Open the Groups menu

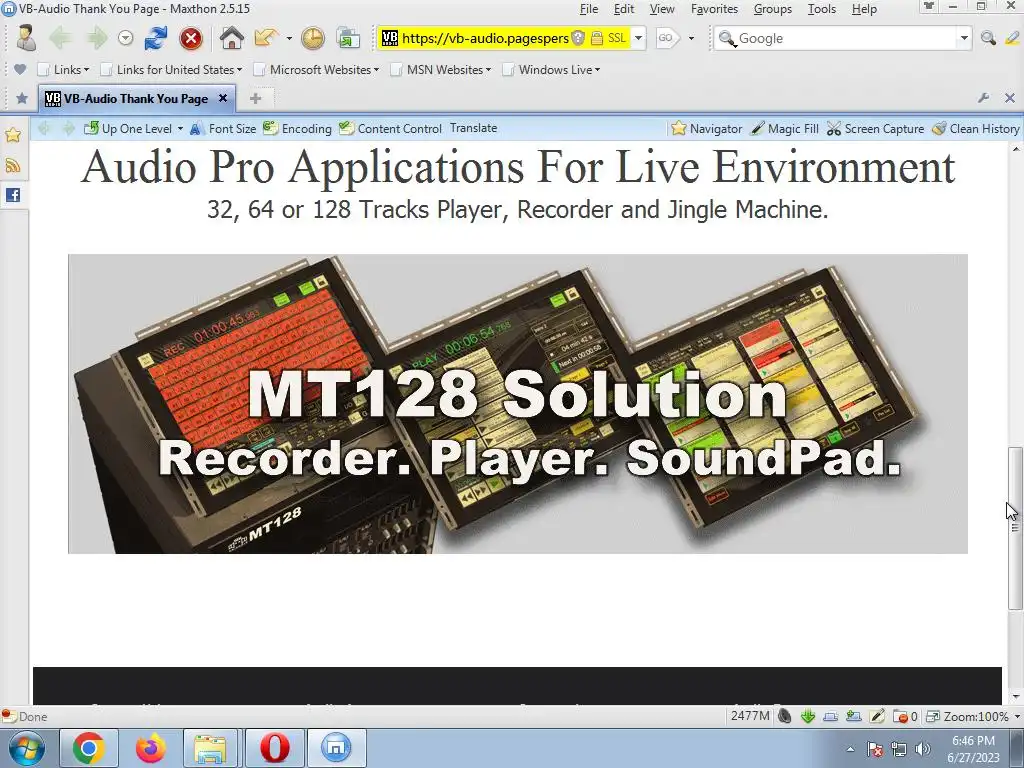(773, 9)
